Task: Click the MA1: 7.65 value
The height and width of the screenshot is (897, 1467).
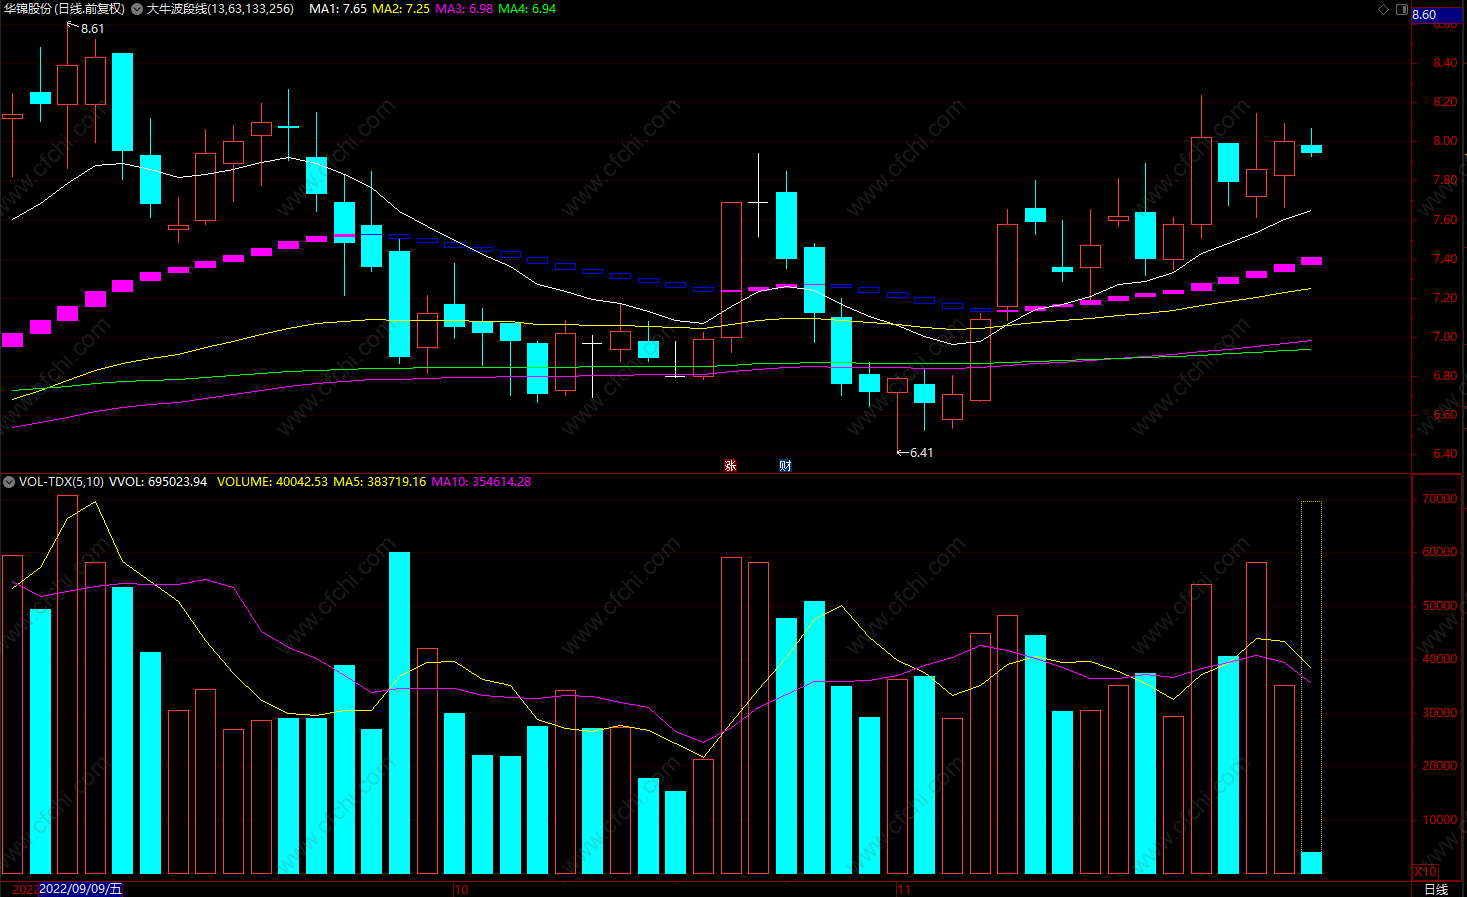Action: pyautogui.click(x=338, y=9)
